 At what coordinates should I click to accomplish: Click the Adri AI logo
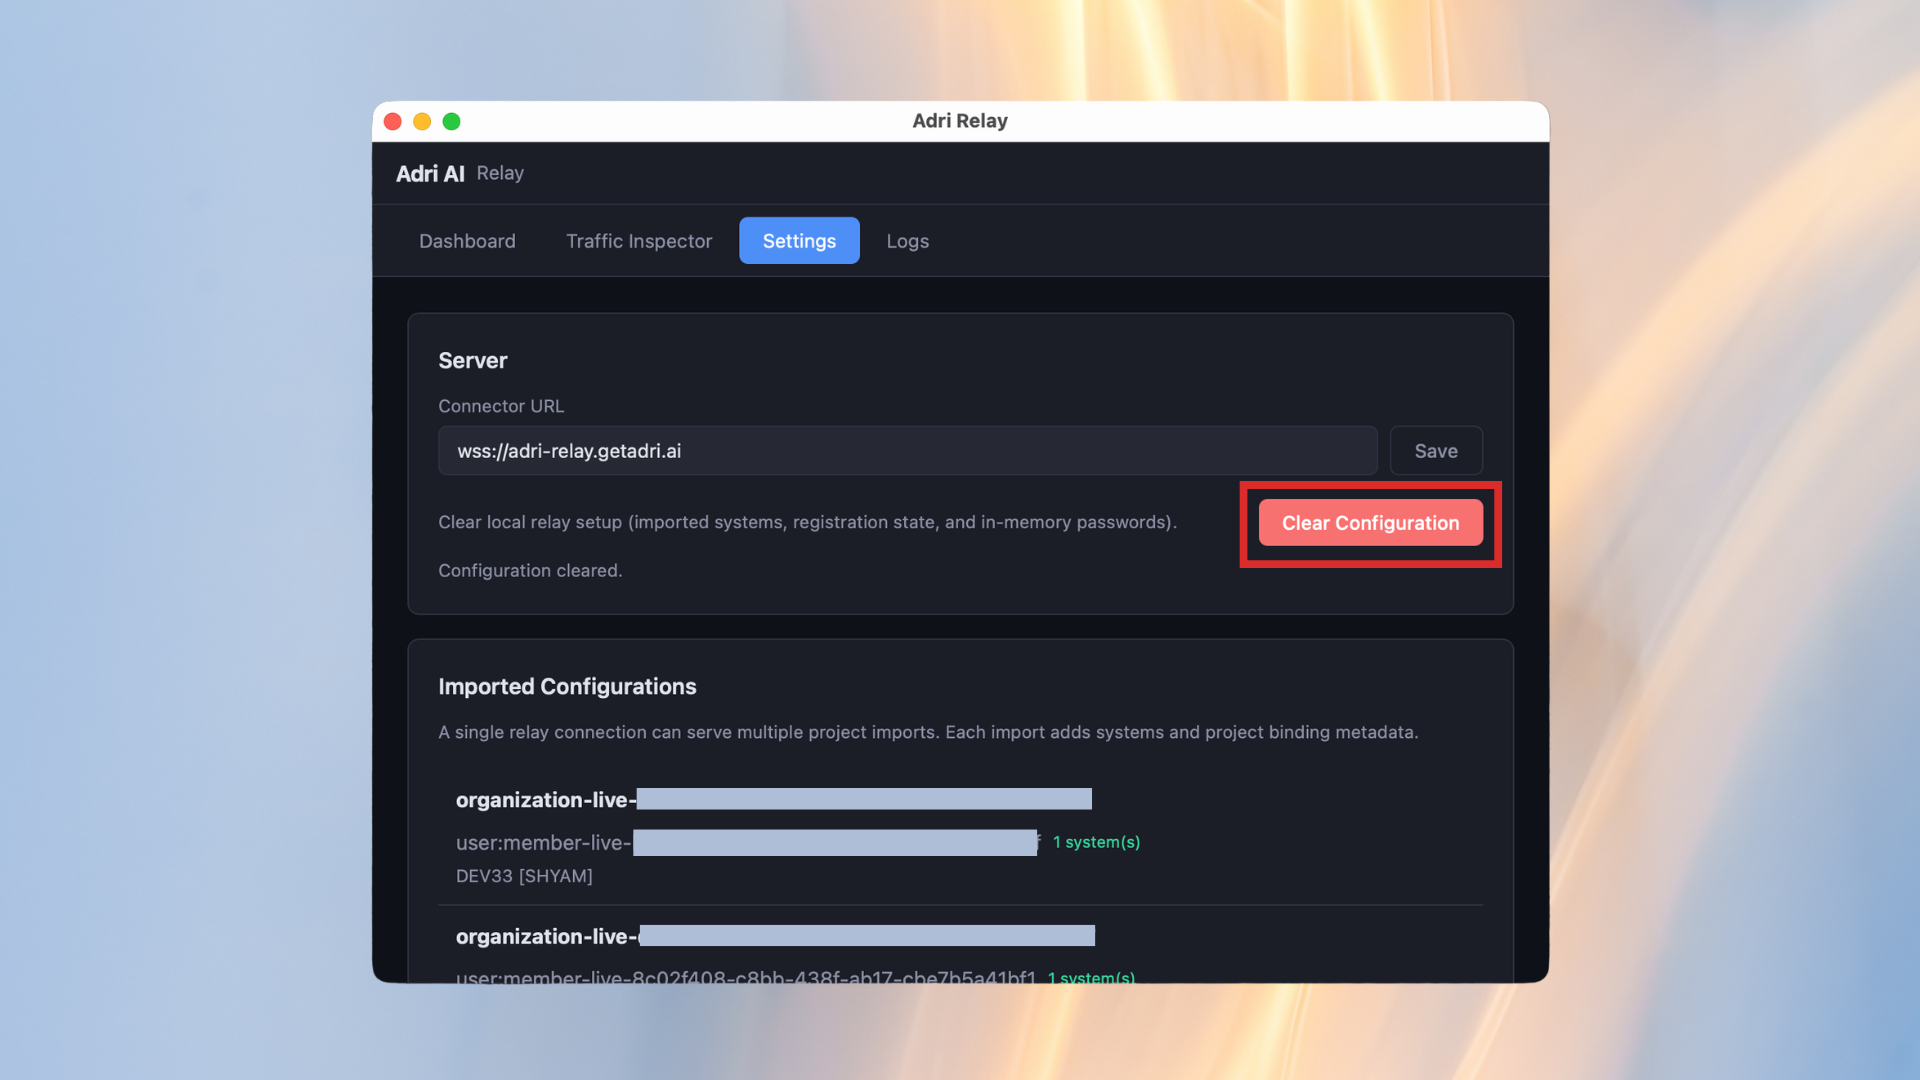pos(429,173)
